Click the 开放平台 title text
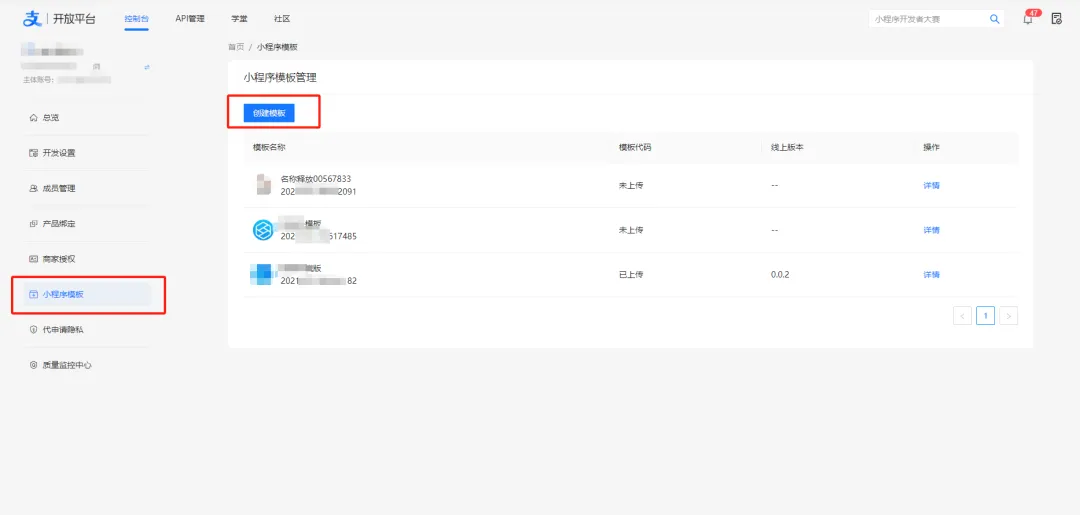Viewport: 1080px width, 515px height. click(x=74, y=19)
